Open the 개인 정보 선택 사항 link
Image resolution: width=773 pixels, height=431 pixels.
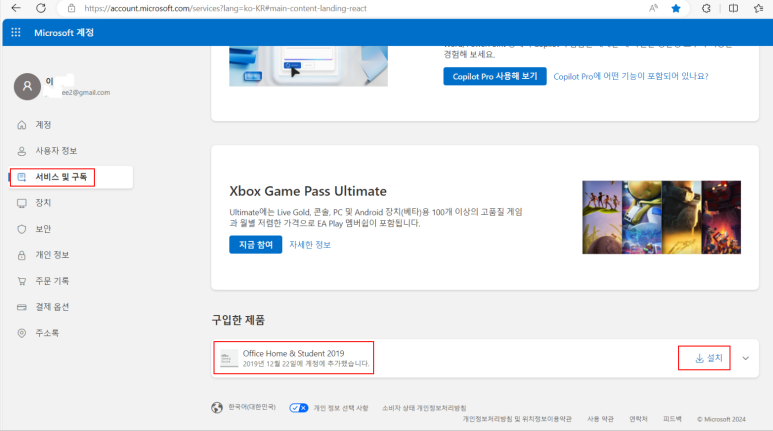pos(341,408)
